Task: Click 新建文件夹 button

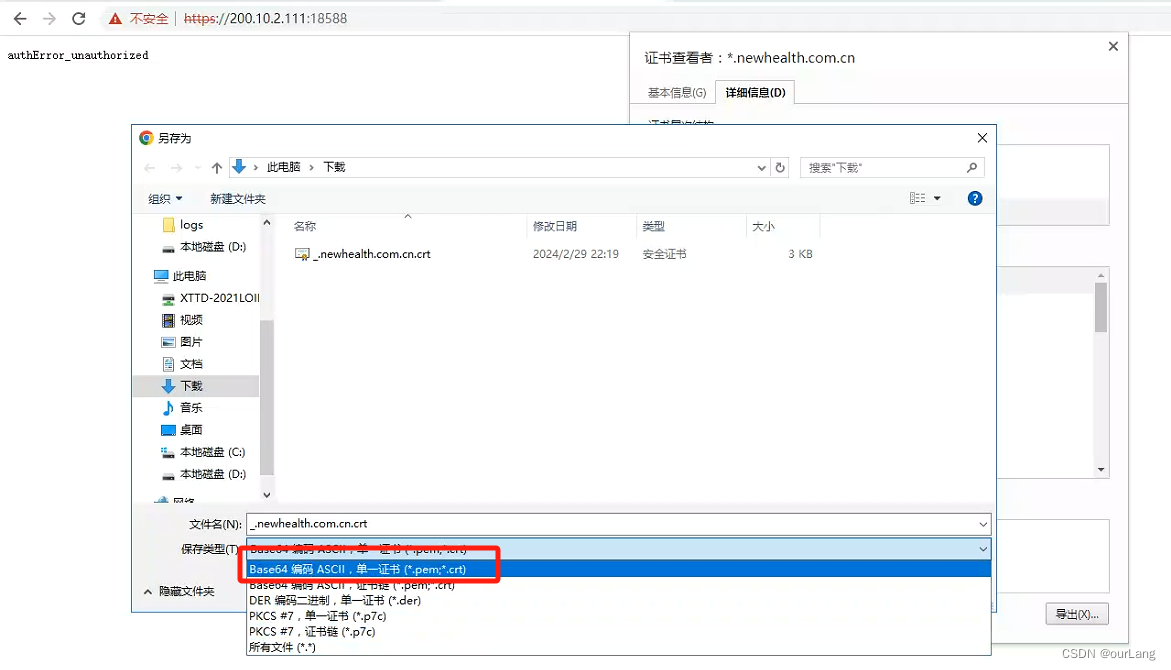Action: (237, 199)
